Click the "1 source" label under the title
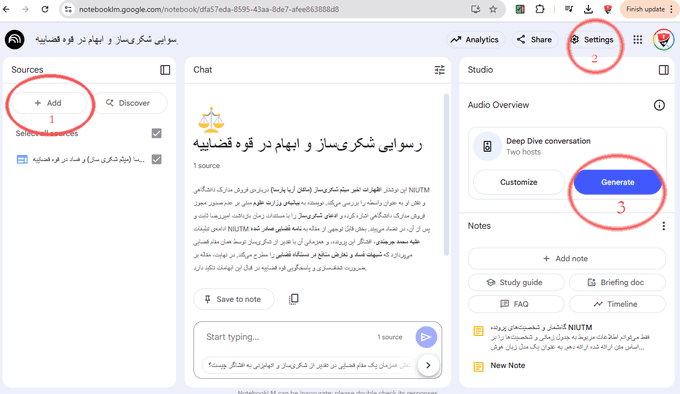Image resolution: width=680 pixels, height=394 pixels. point(206,166)
